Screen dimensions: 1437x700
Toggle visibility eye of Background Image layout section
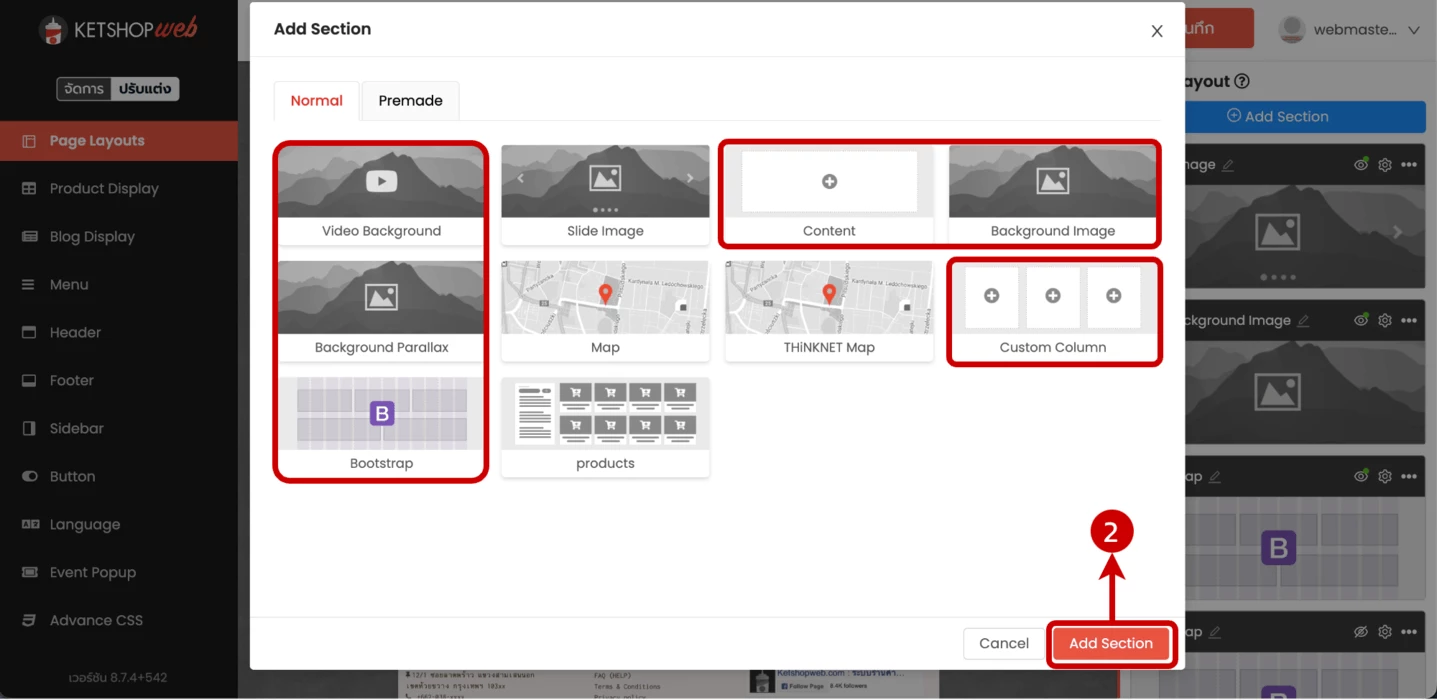tap(1361, 321)
